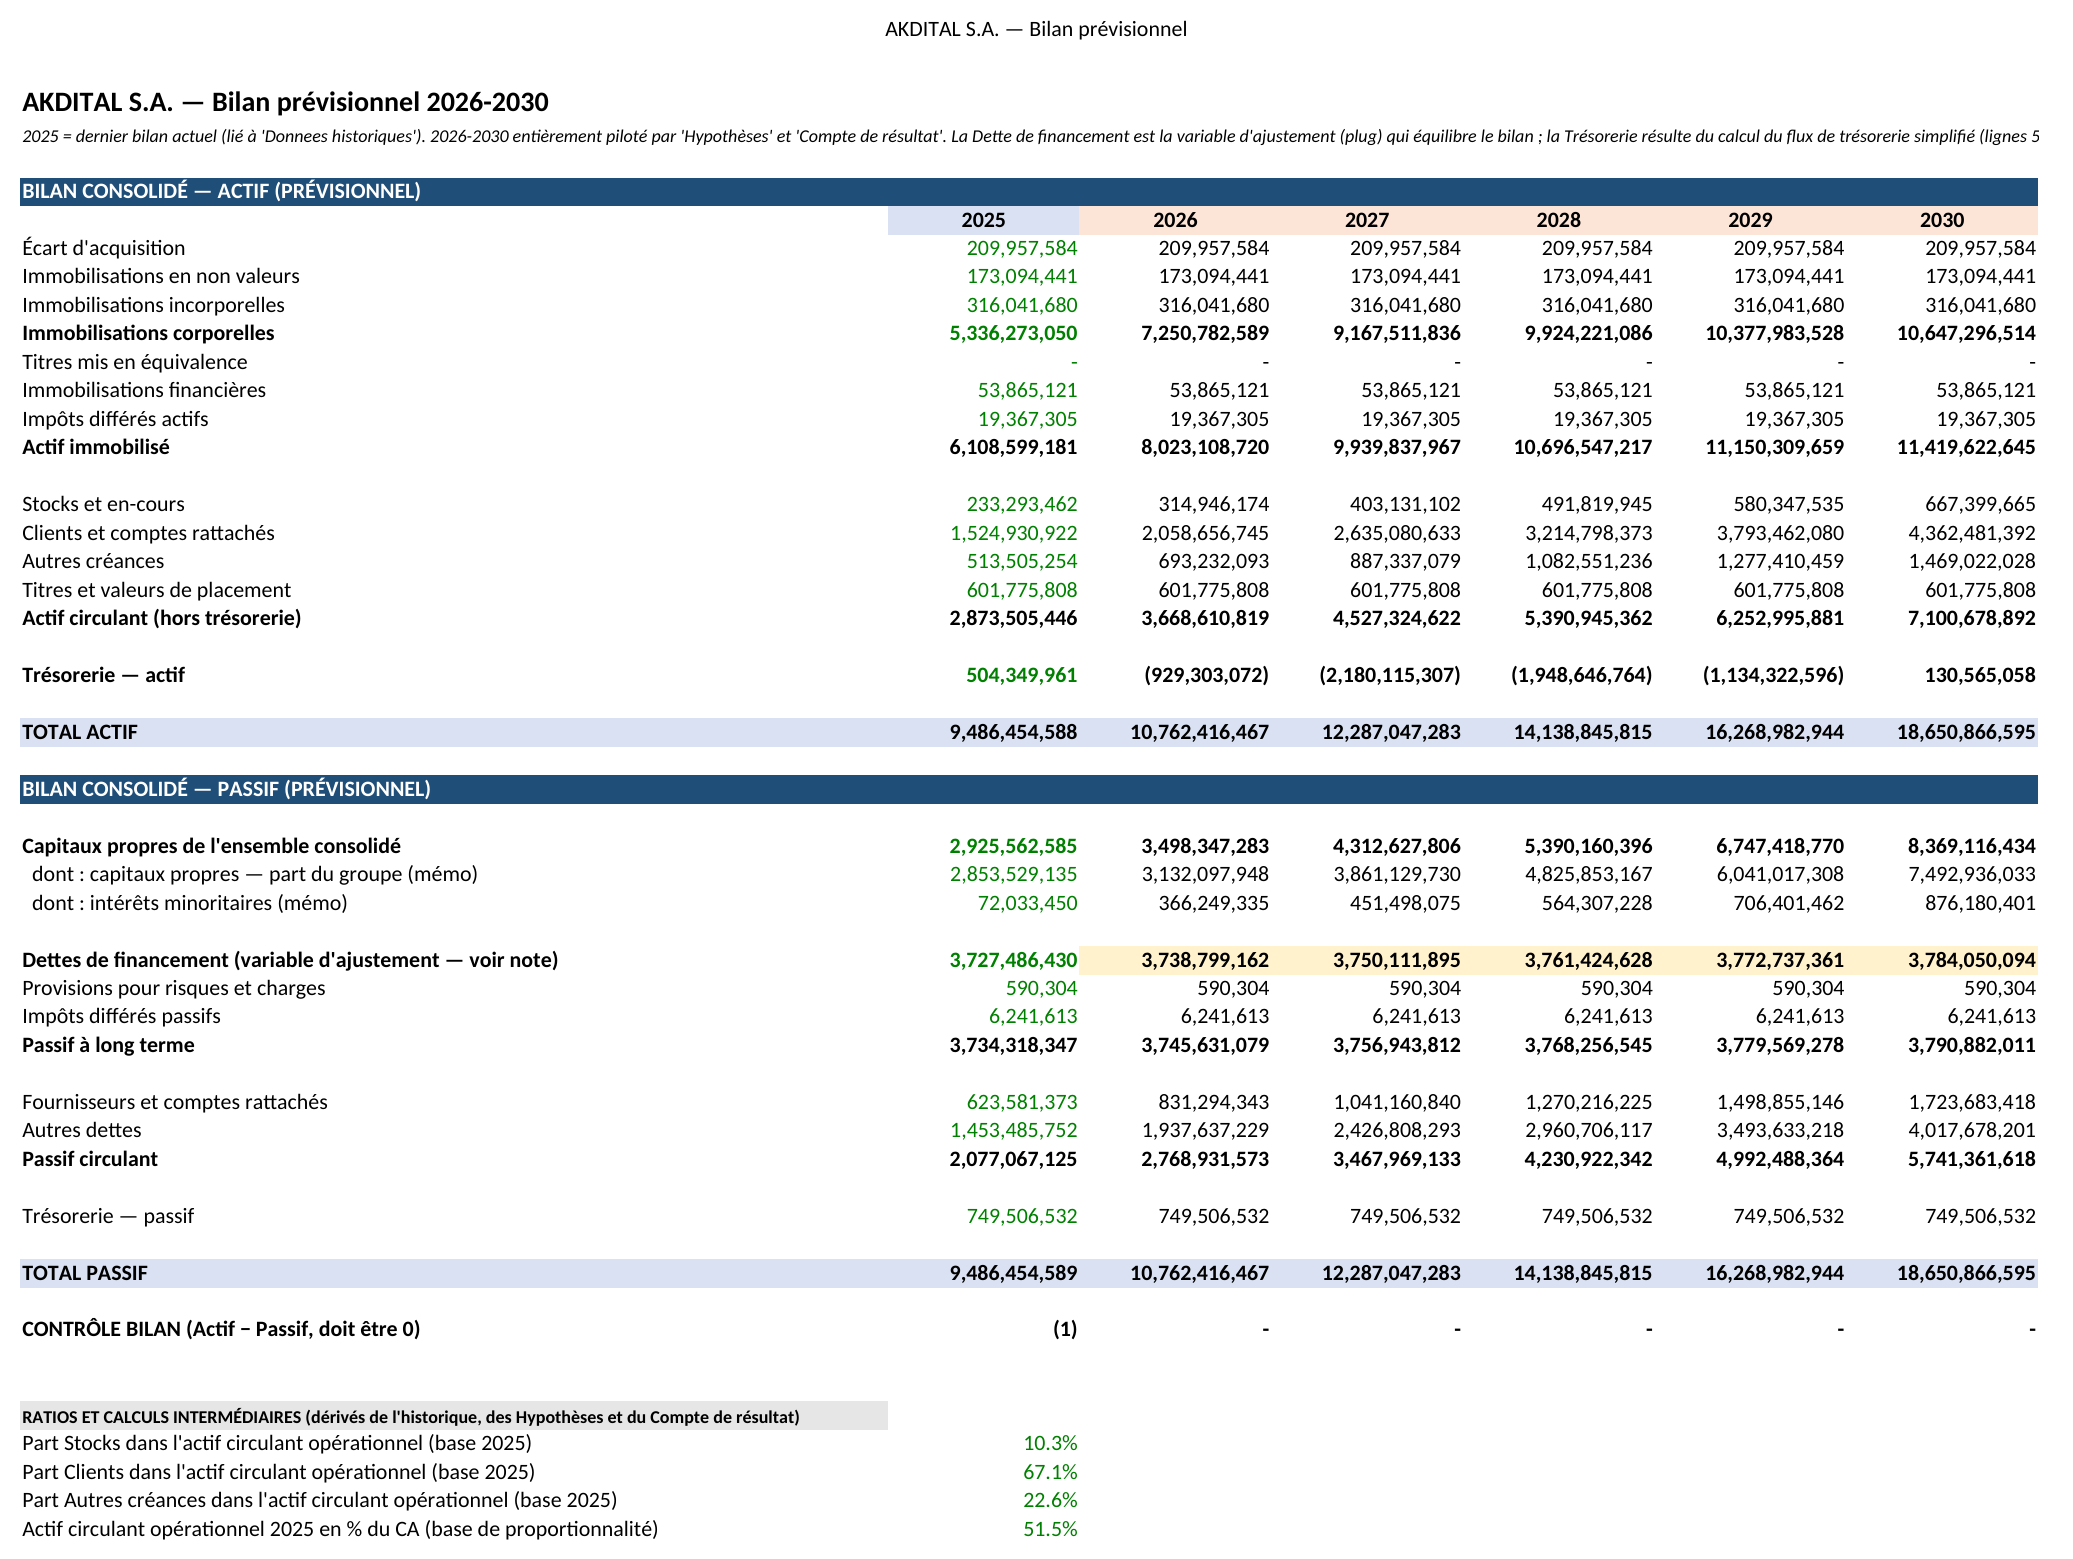Click the Part Autres créances ratio 22.6%
Screen dimensions: 2073x1559
pyautogui.click(x=1050, y=1500)
